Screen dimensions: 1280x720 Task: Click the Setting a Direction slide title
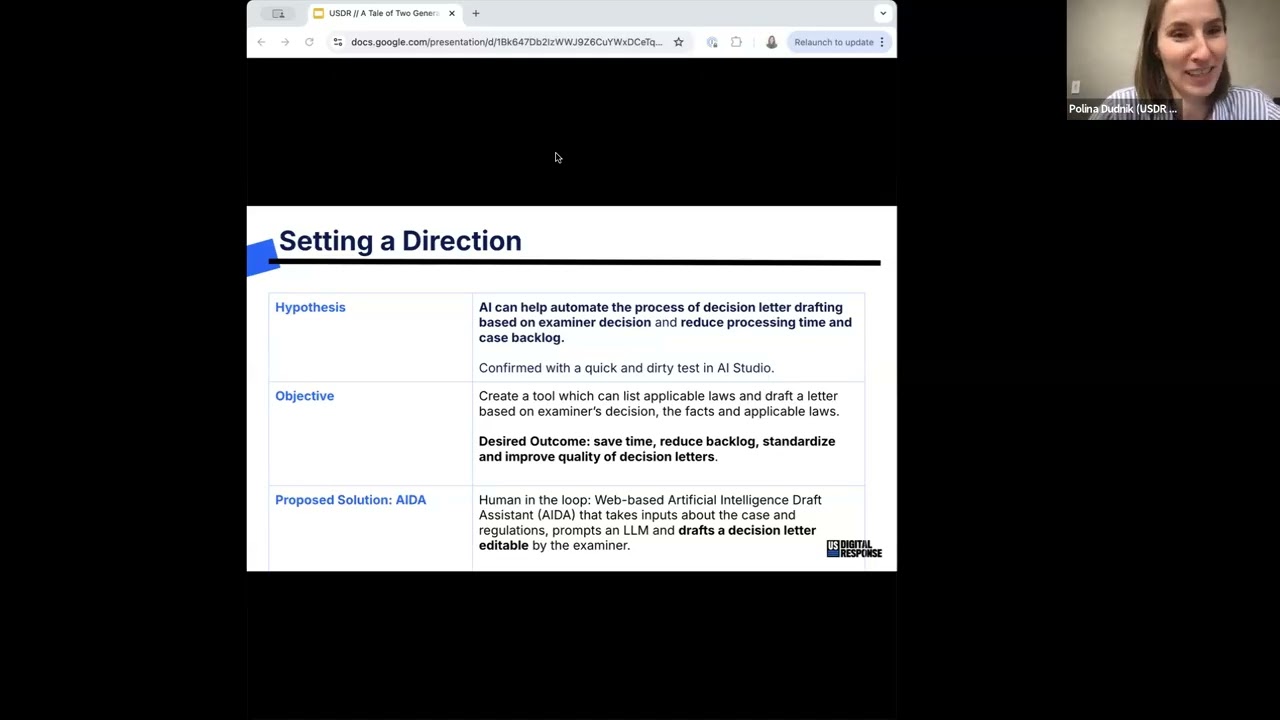point(400,241)
